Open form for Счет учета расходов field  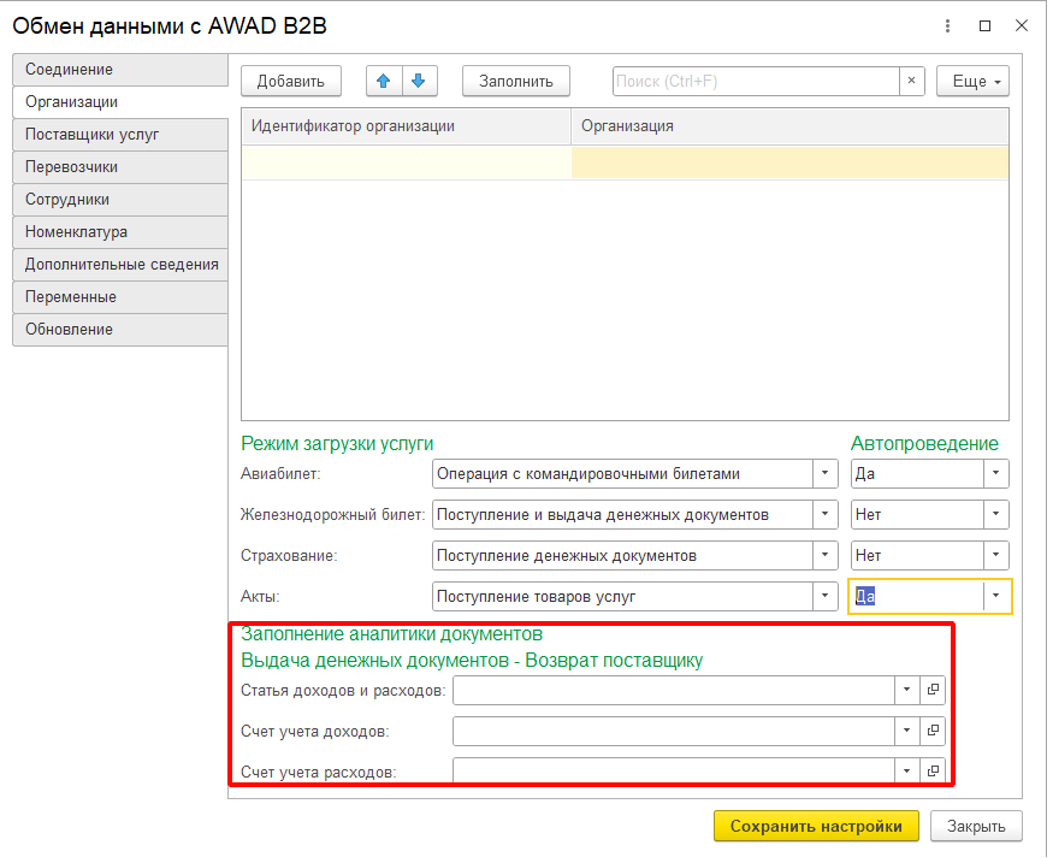pos(933,771)
